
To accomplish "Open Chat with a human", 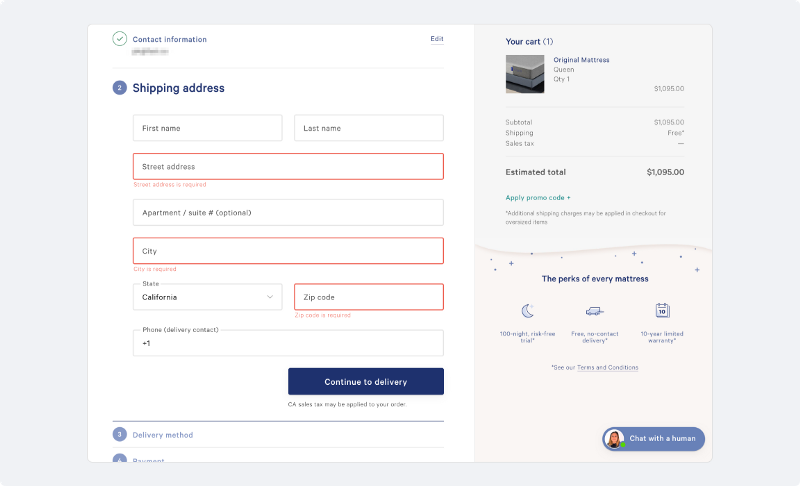I will 654,439.
